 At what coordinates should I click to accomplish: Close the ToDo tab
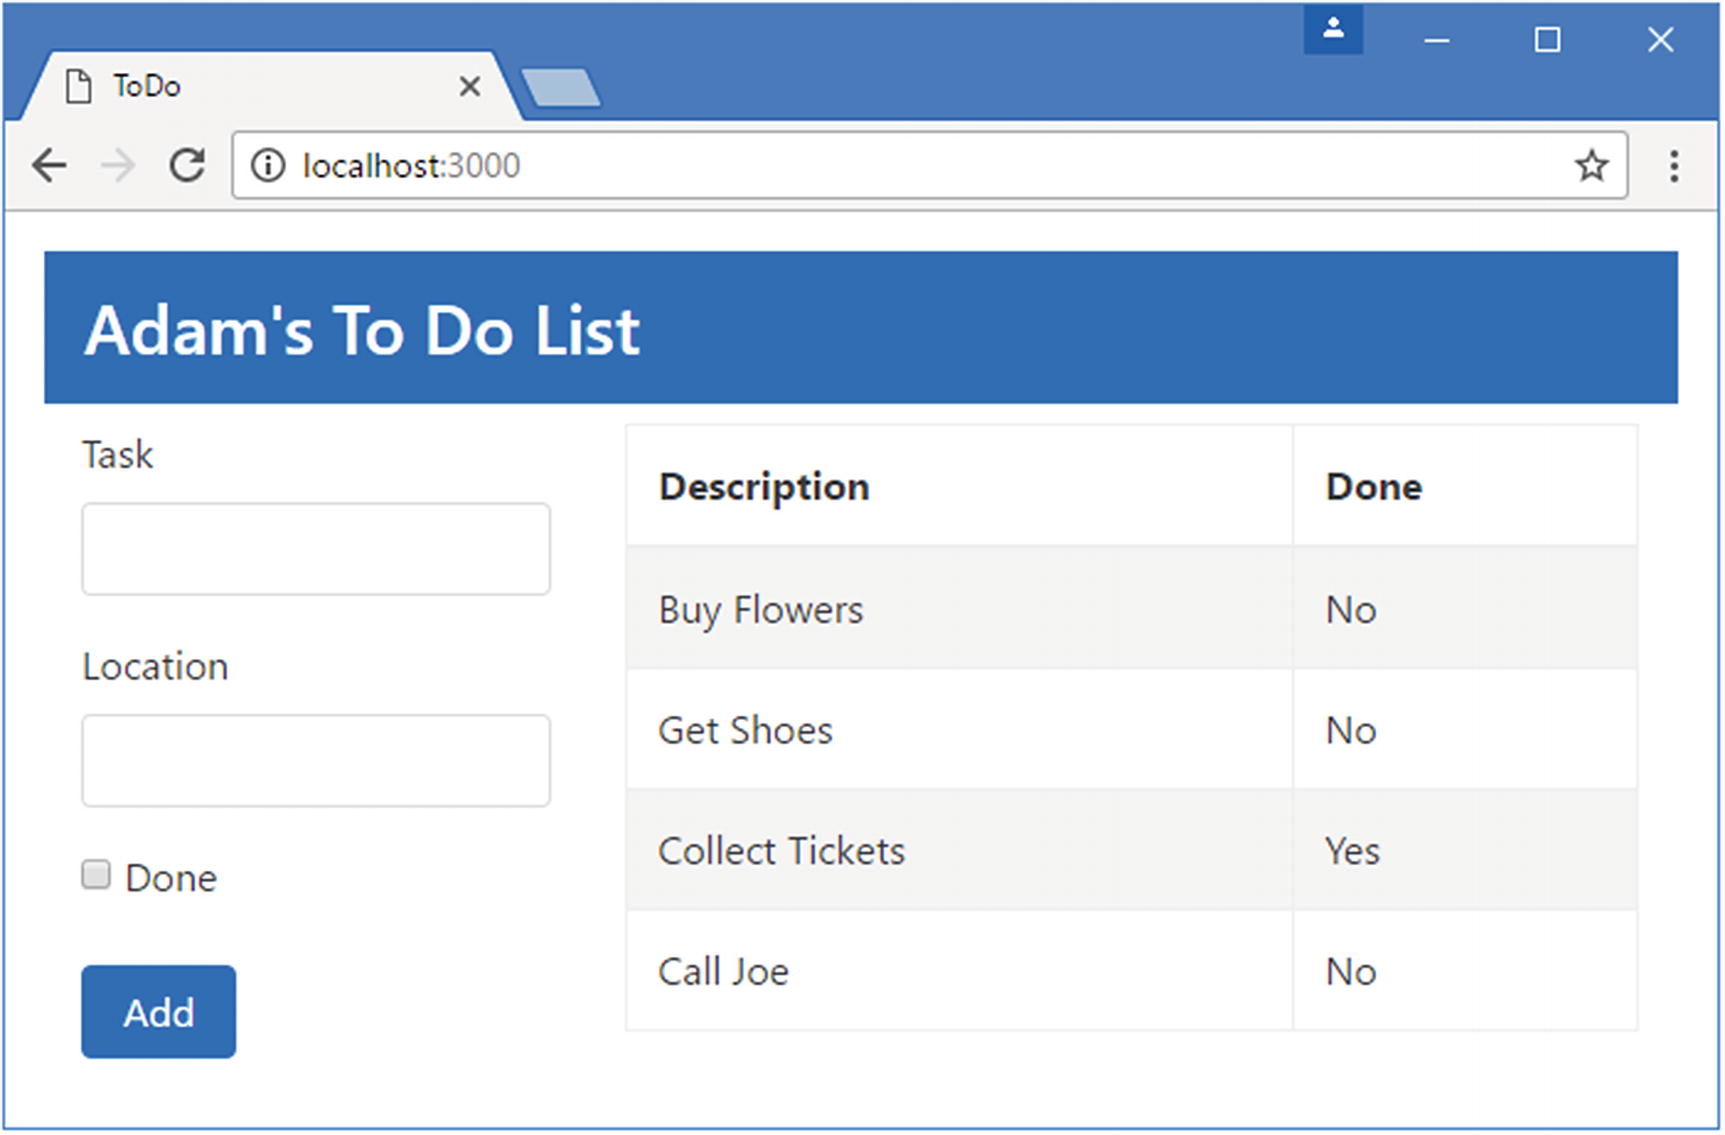coord(469,87)
